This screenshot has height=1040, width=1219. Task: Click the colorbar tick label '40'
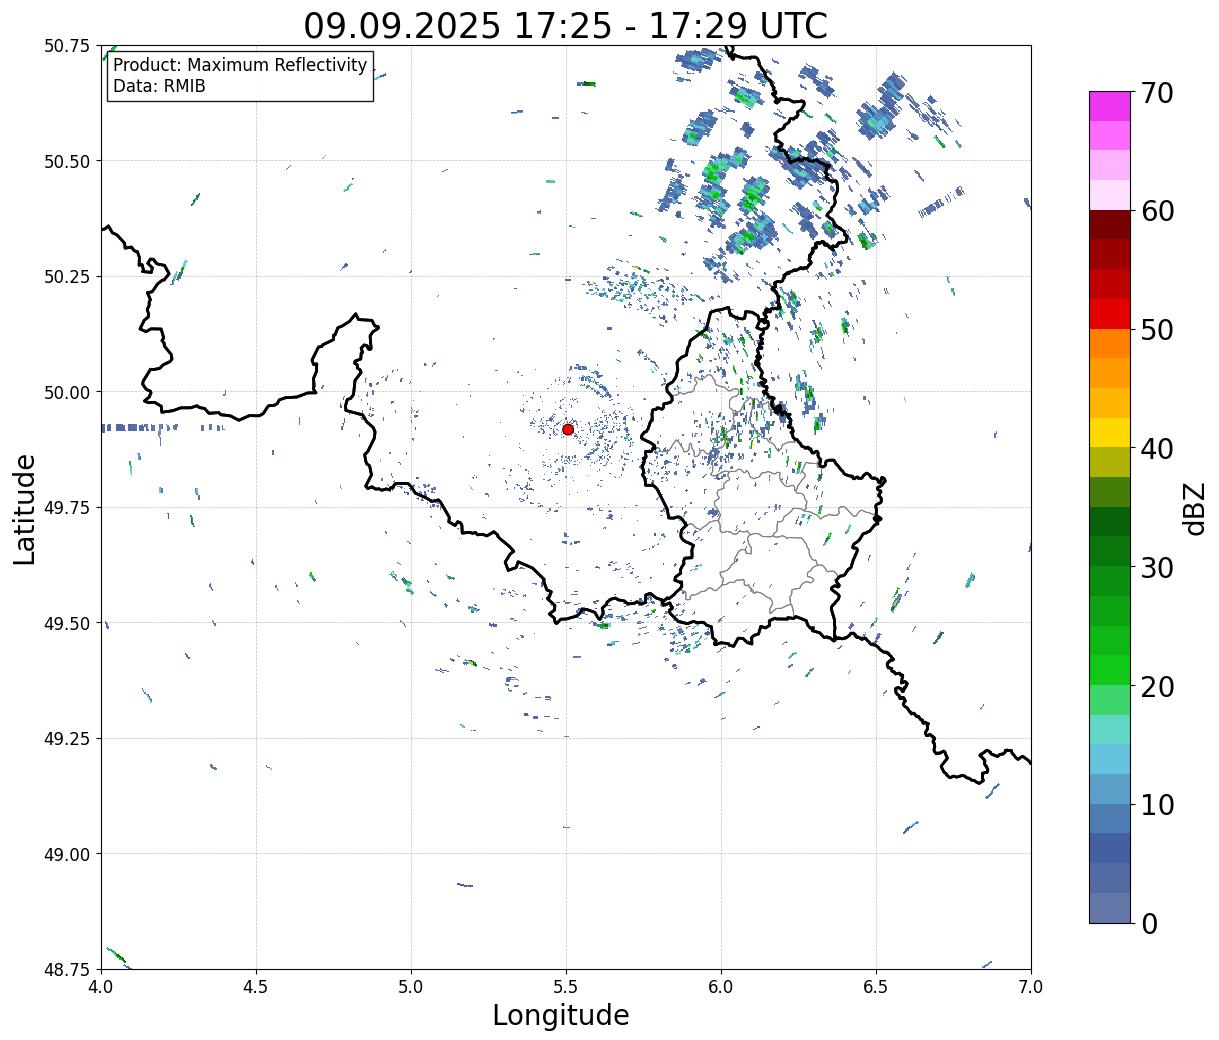pos(1157,448)
